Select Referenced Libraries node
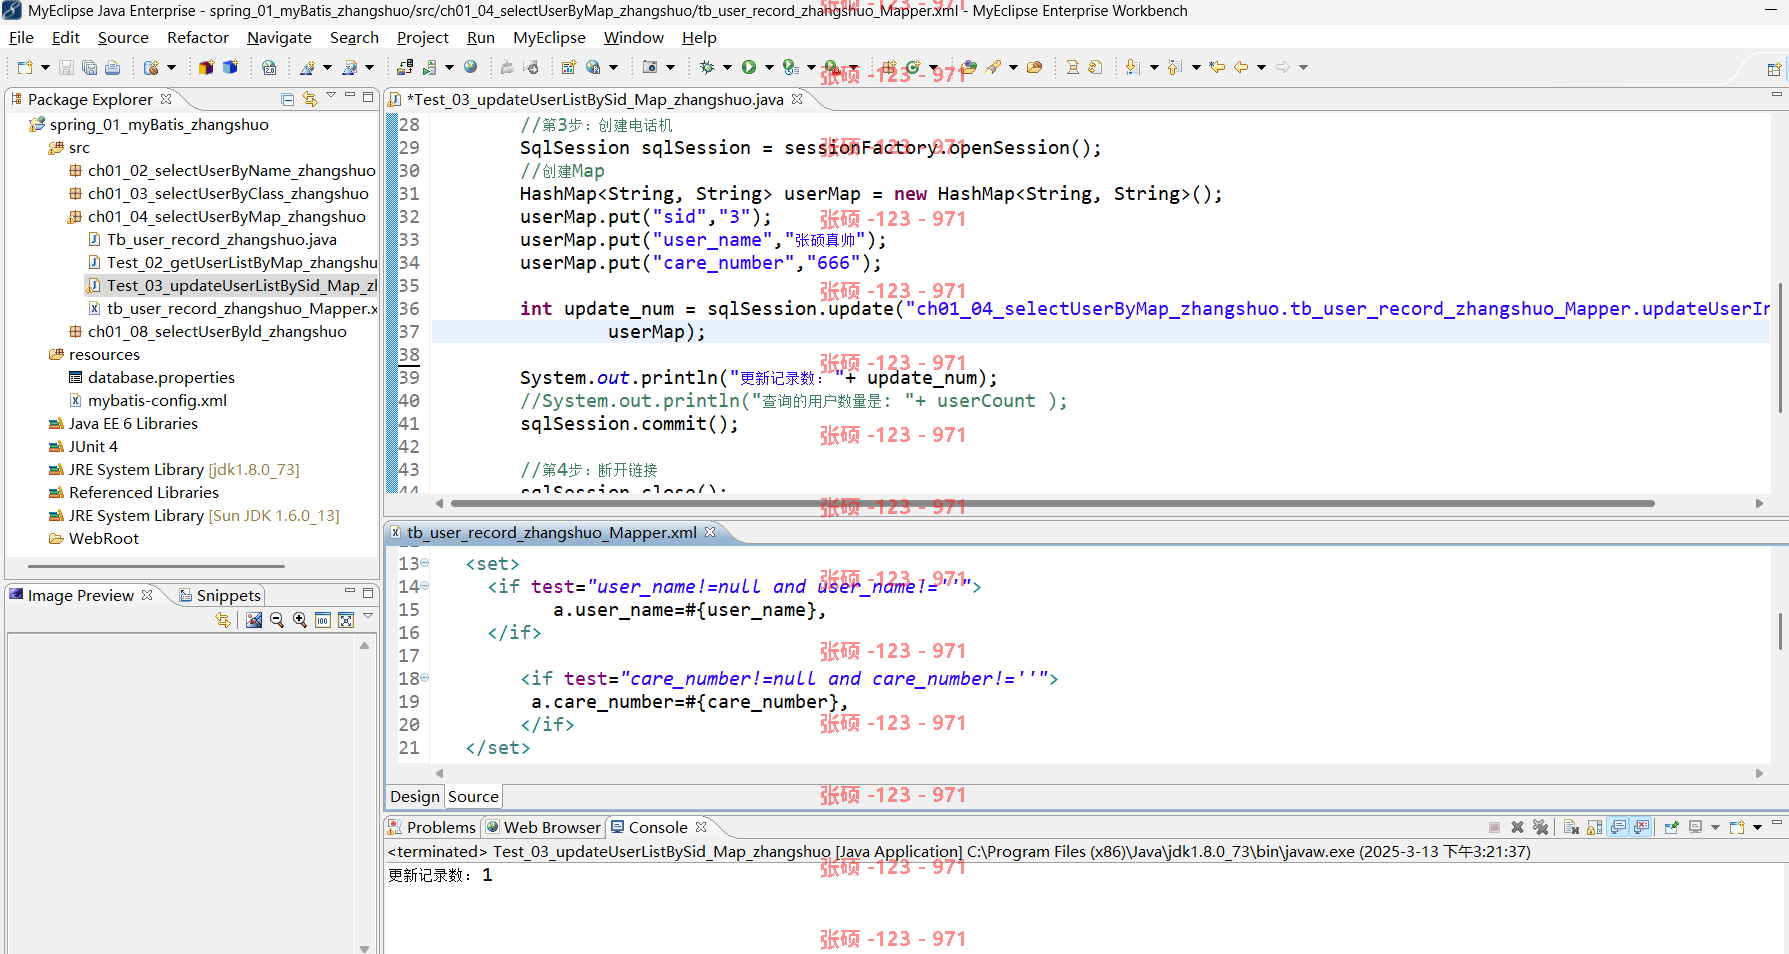The width and height of the screenshot is (1789, 954). click(x=134, y=493)
